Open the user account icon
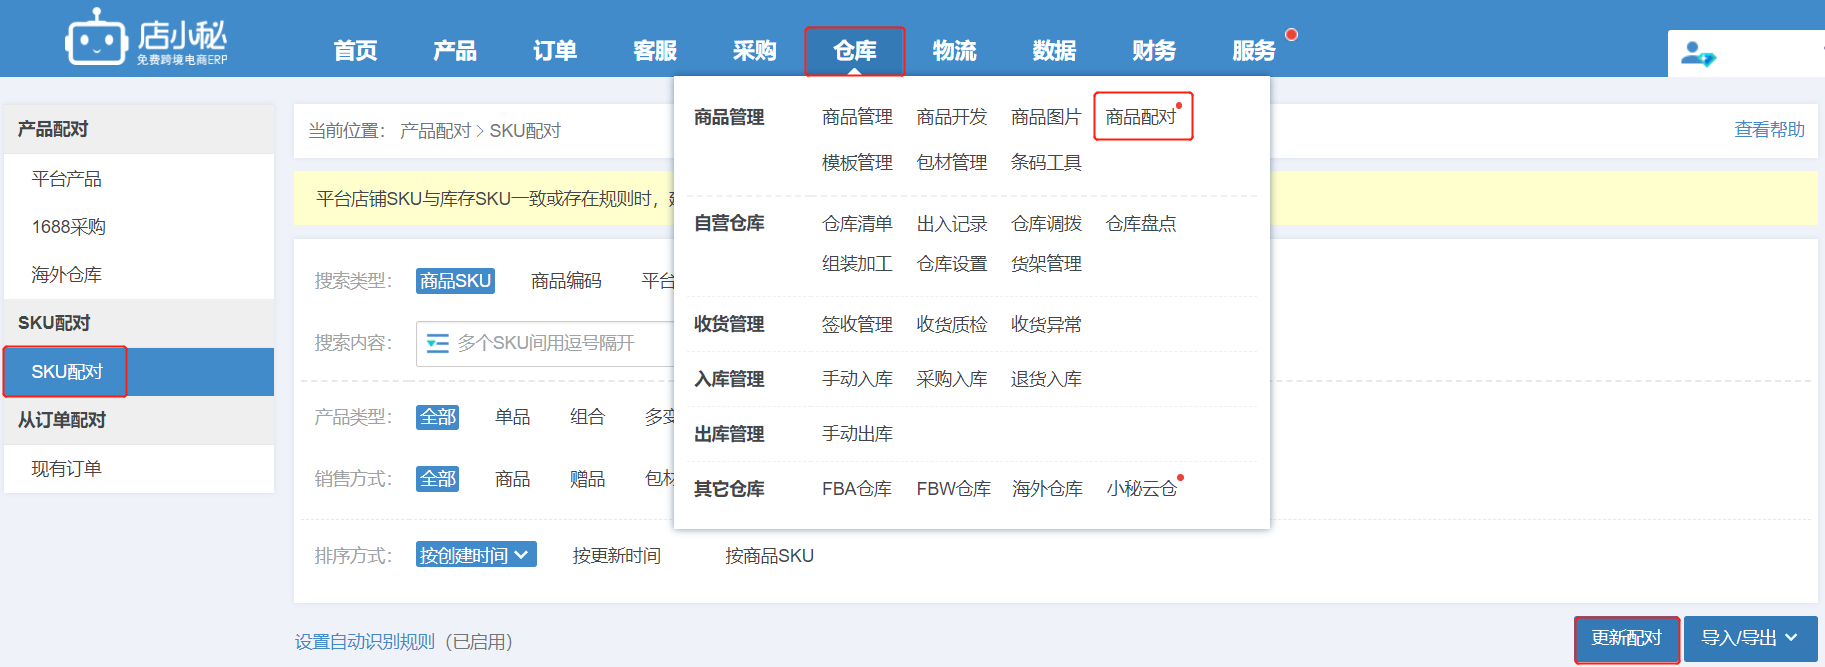The width and height of the screenshot is (1825, 667). click(1697, 53)
